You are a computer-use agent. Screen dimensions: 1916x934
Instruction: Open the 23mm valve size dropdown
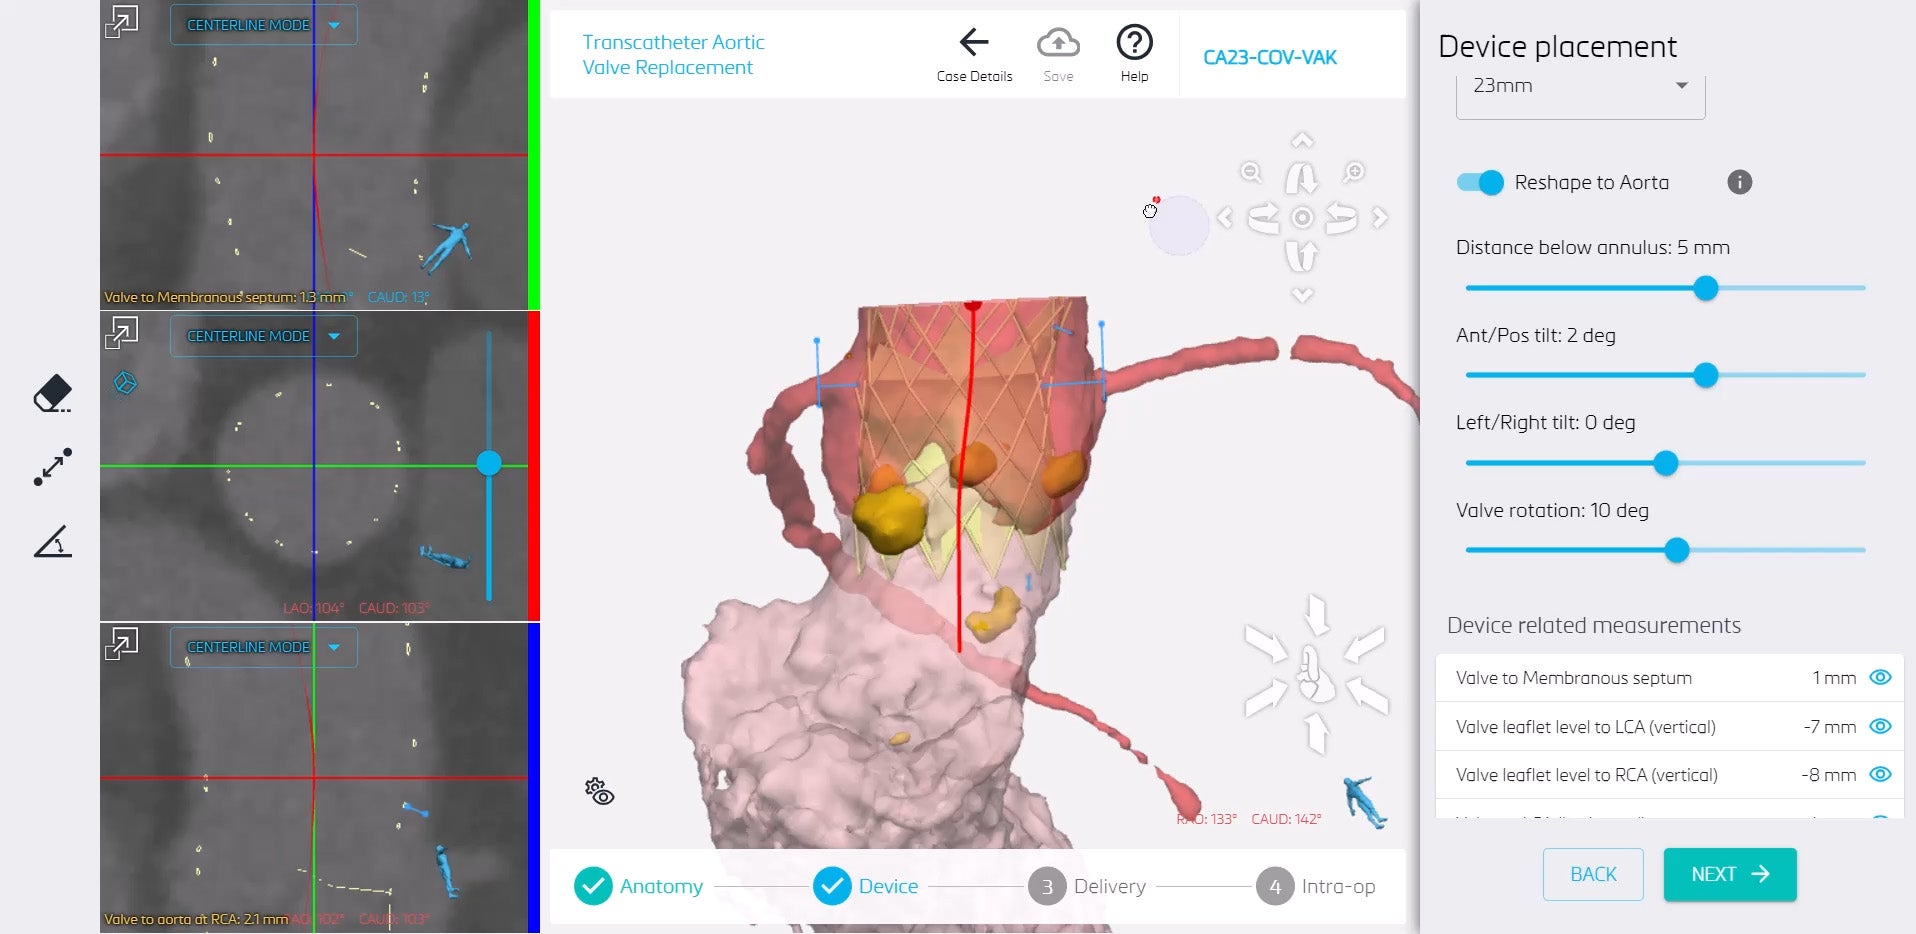(x=1579, y=85)
